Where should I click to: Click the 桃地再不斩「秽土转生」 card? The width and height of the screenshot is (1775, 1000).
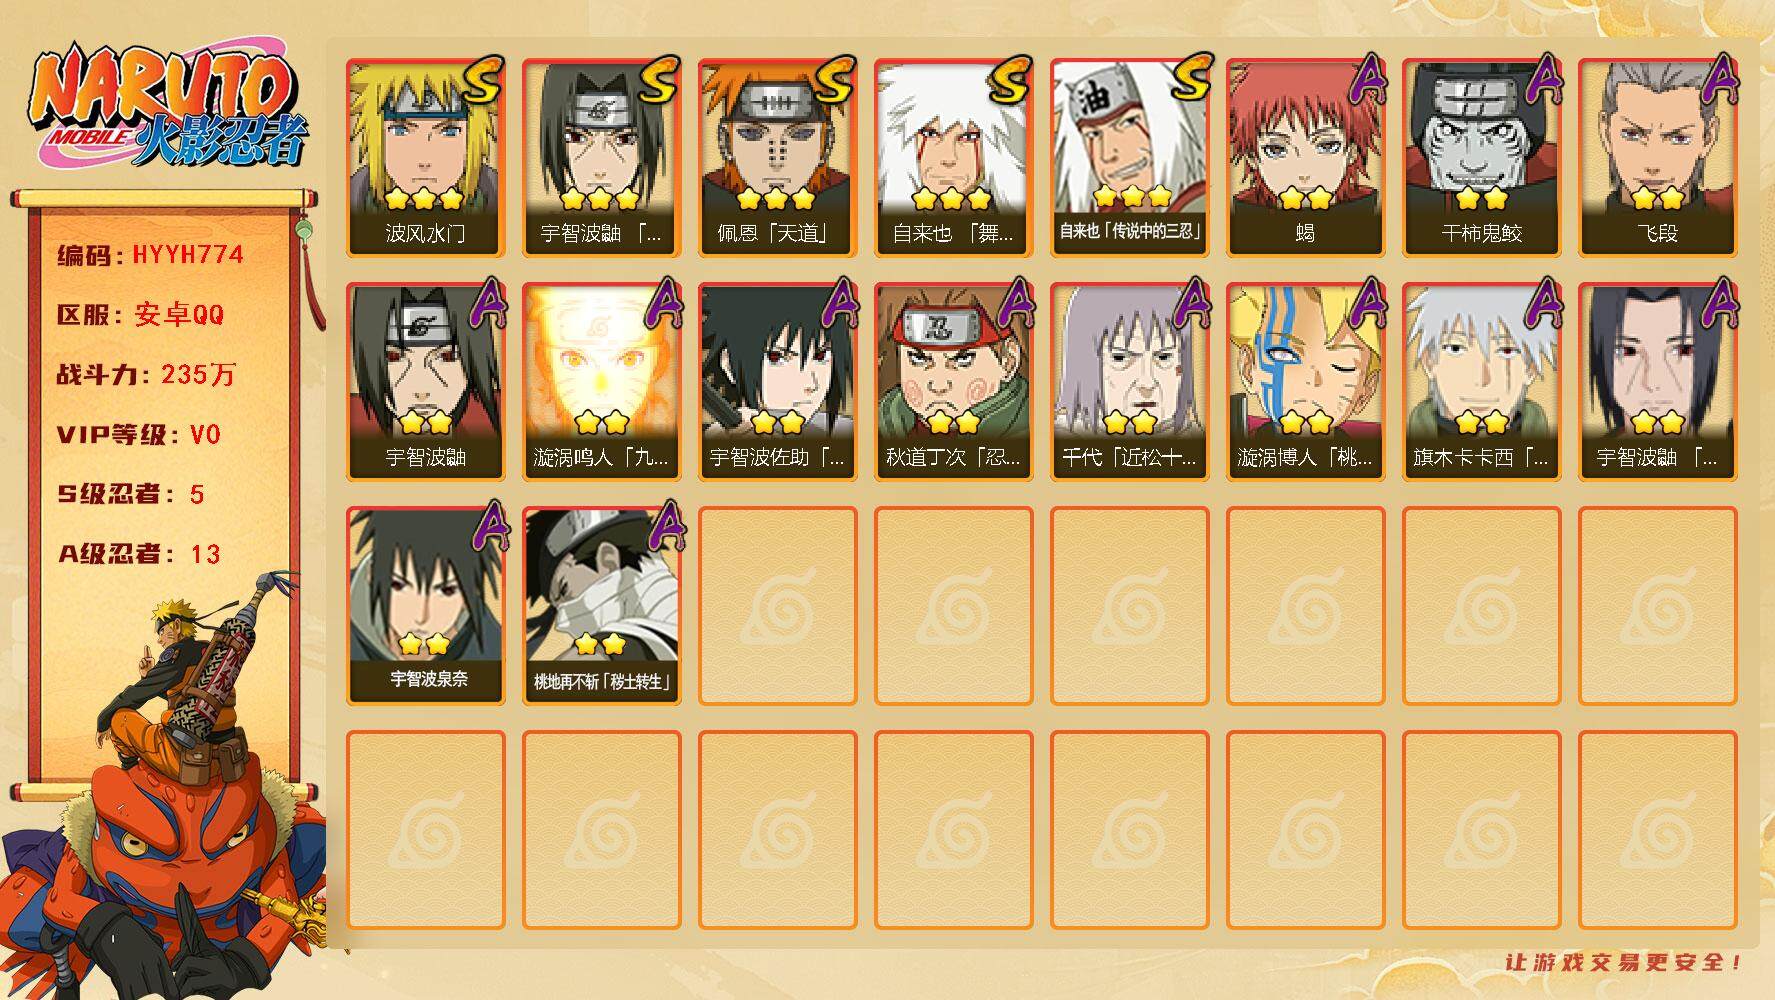tap(602, 606)
